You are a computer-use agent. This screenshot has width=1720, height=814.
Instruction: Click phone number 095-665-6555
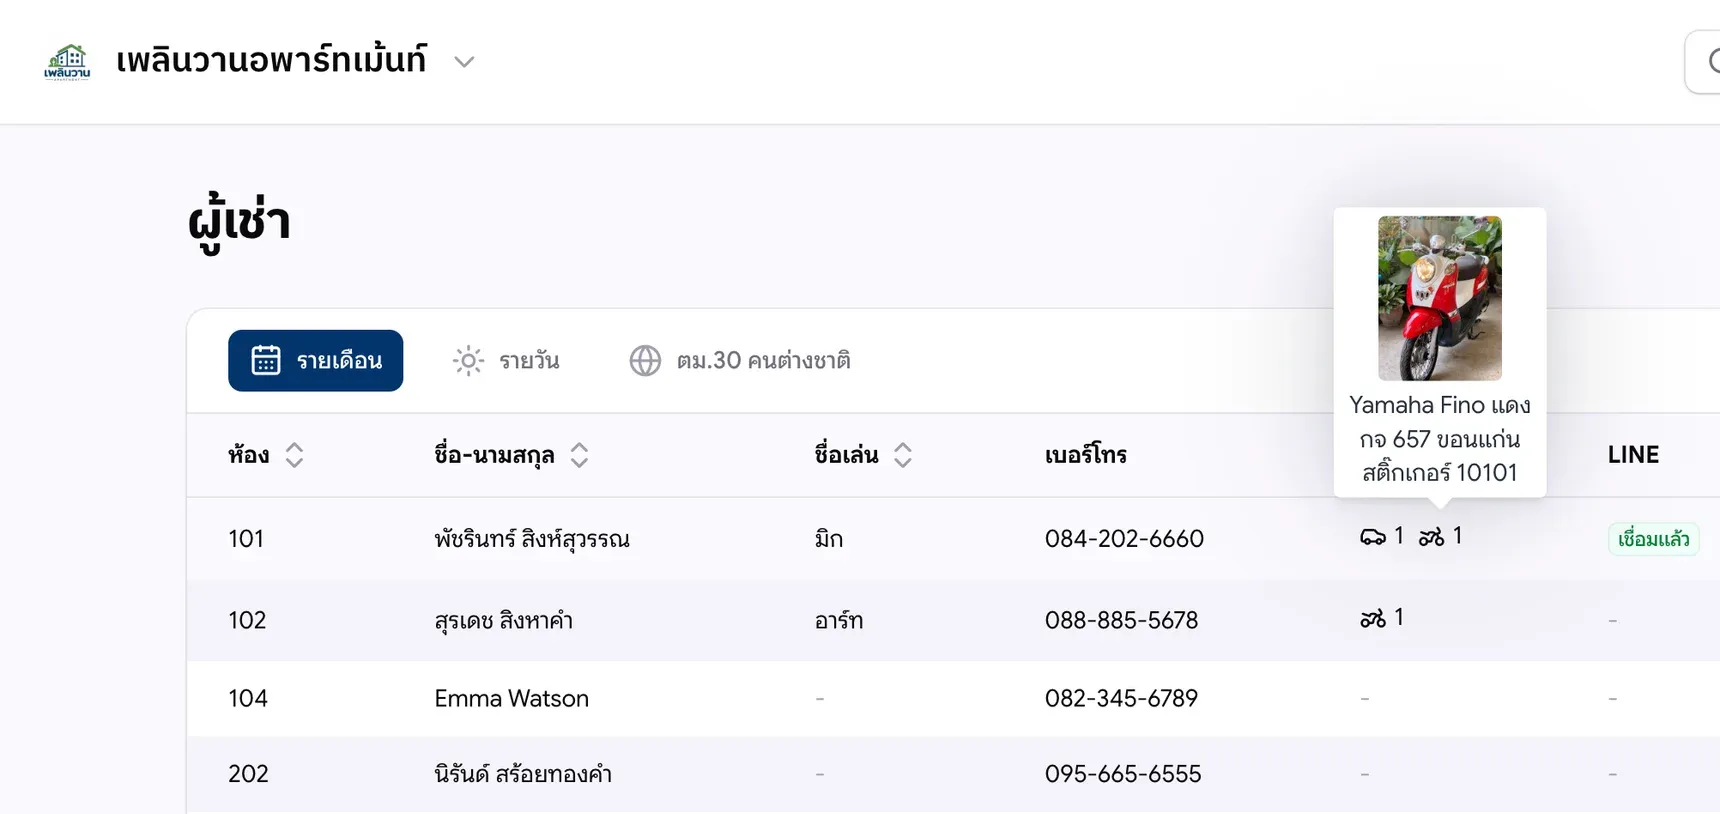pyautogui.click(x=1123, y=774)
